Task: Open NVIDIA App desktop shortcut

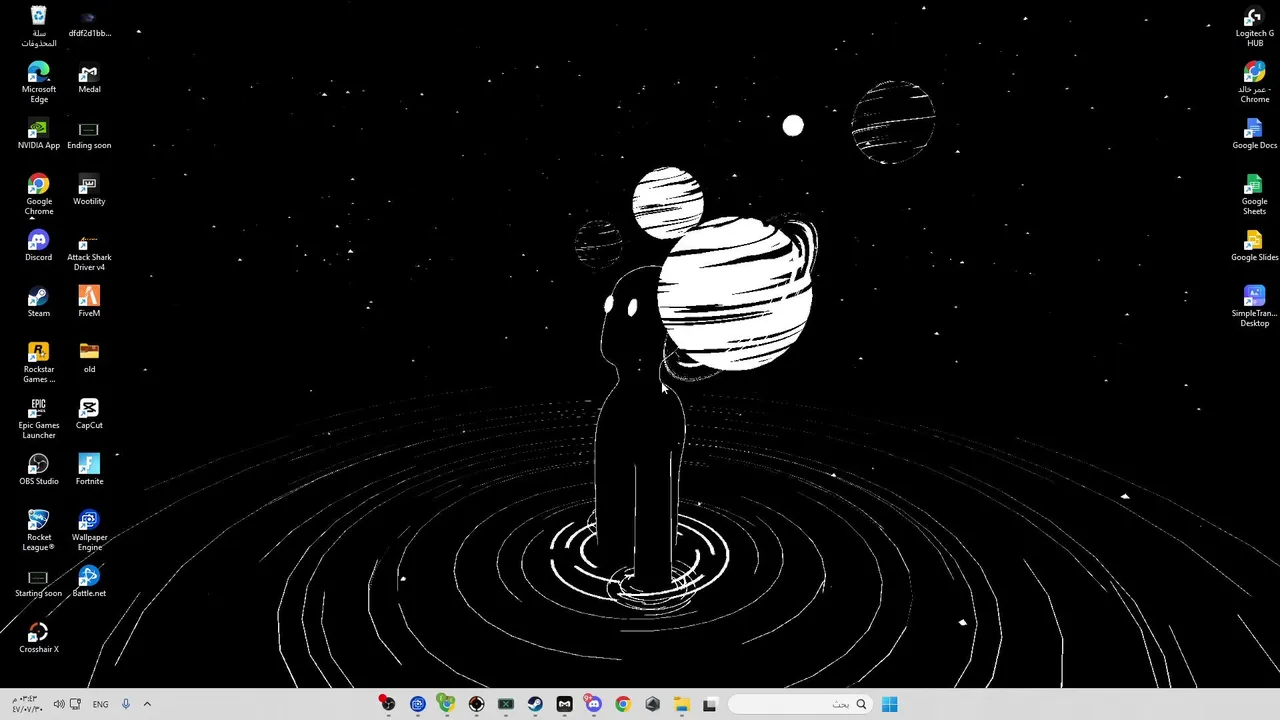Action: (x=38, y=134)
